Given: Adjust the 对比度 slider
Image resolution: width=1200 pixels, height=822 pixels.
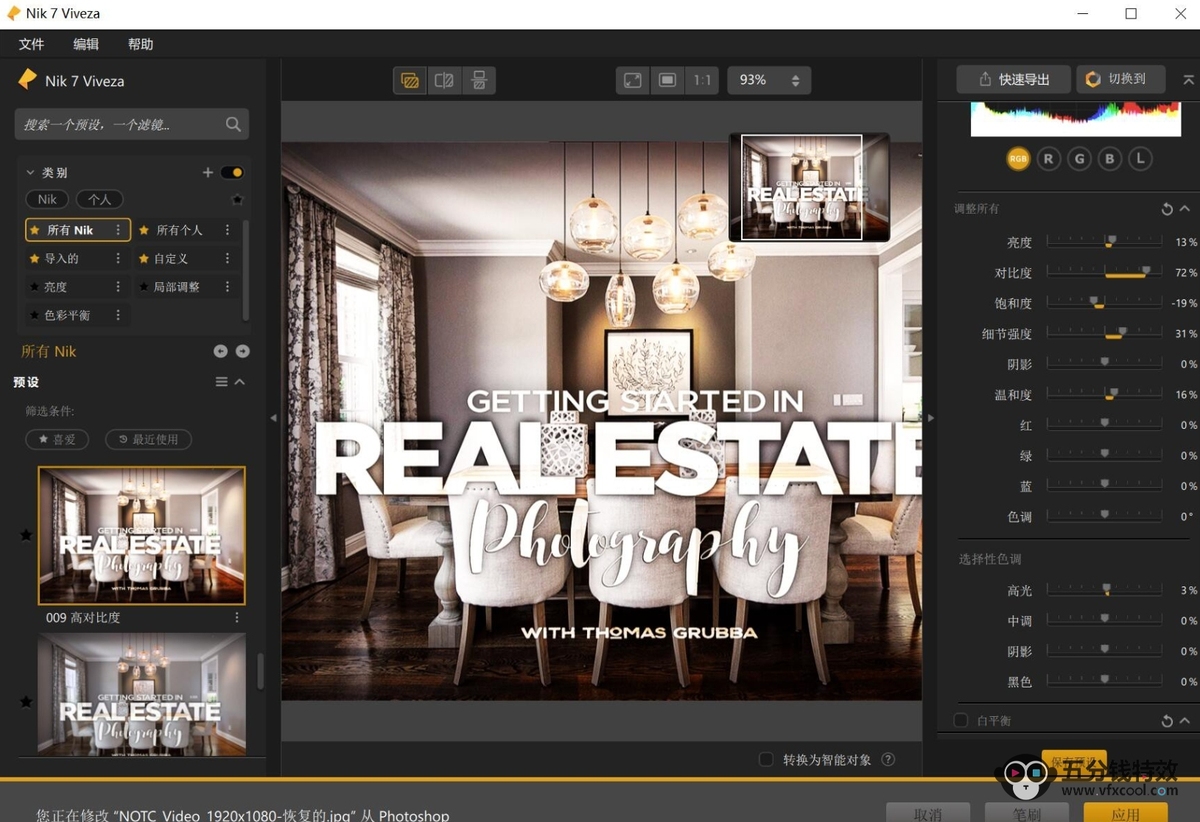Looking at the screenshot, I should 1104,272.
